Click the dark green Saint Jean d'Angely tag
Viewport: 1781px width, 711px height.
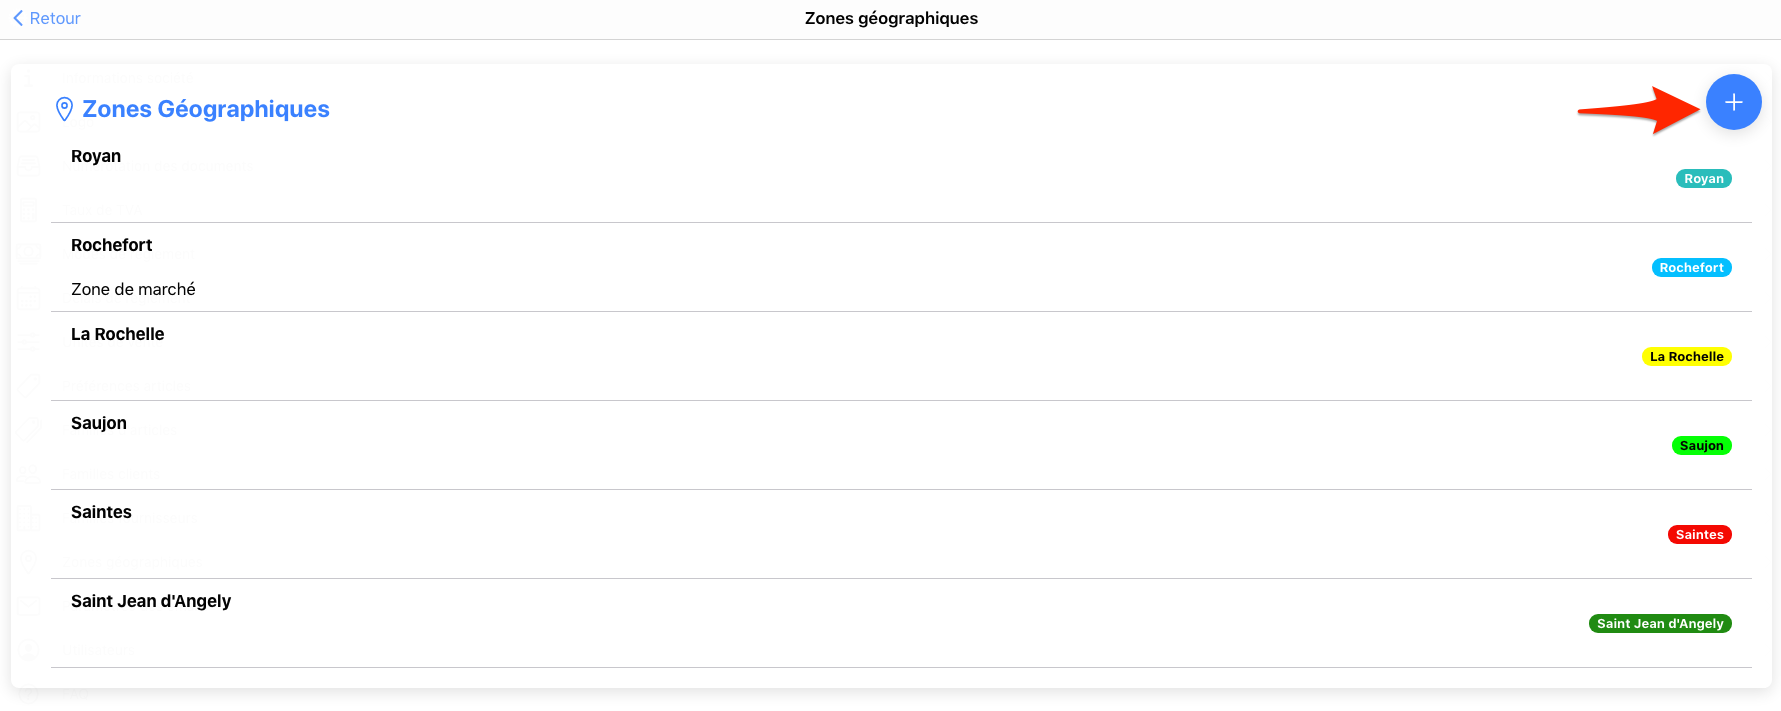click(x=1660, y=624)
